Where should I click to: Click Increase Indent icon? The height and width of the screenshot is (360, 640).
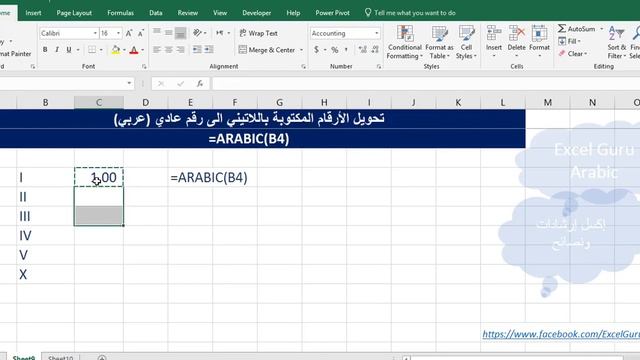(209, 49)
